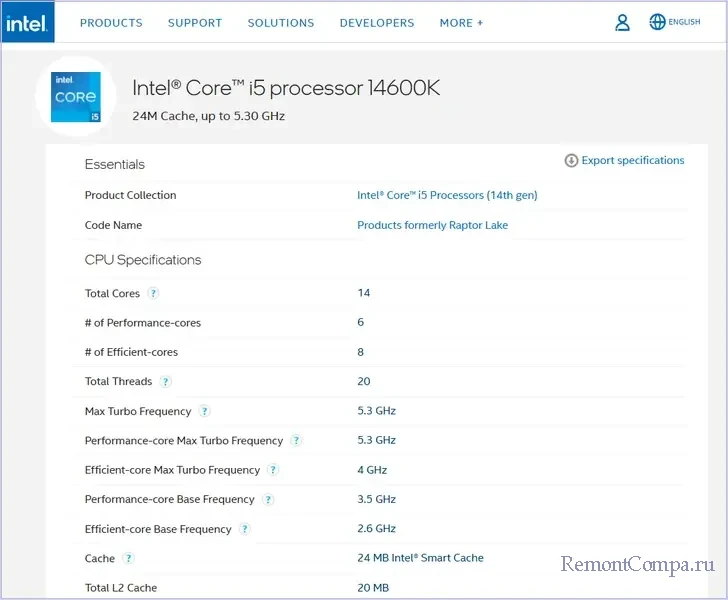Click the globe language icon
This screenshot has width=728, height=600.
[x=657, y=22]
